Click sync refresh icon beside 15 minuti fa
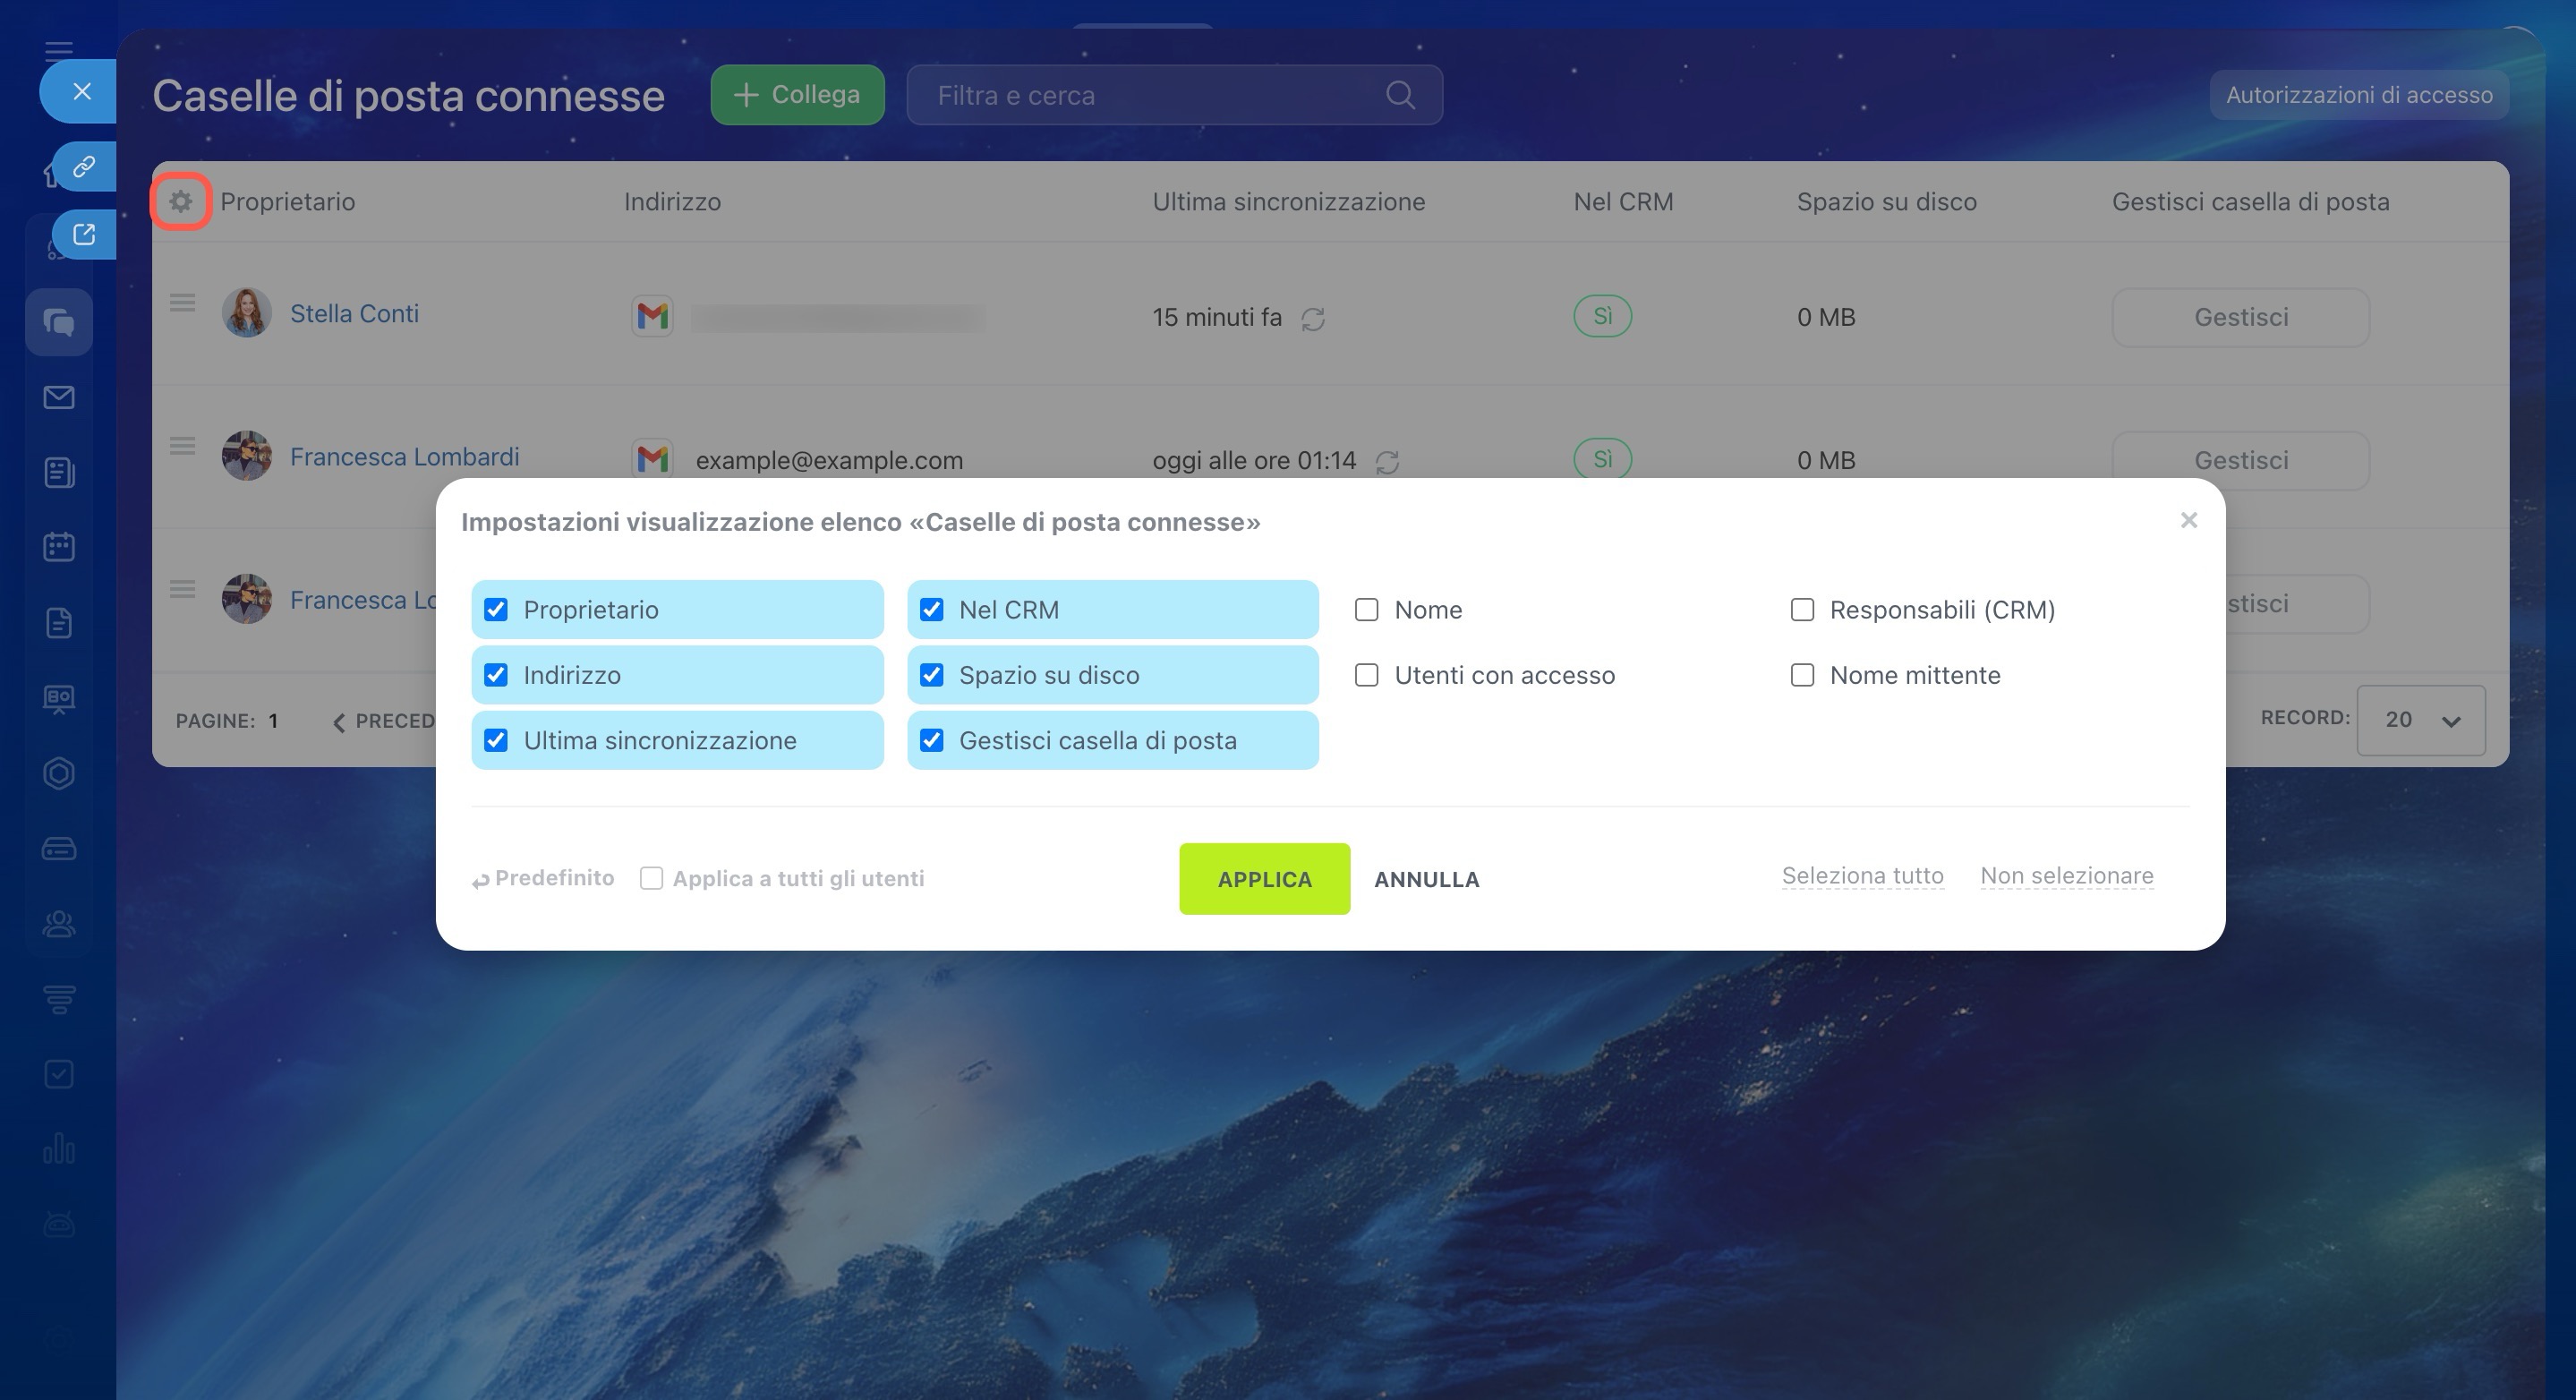 1313,319
